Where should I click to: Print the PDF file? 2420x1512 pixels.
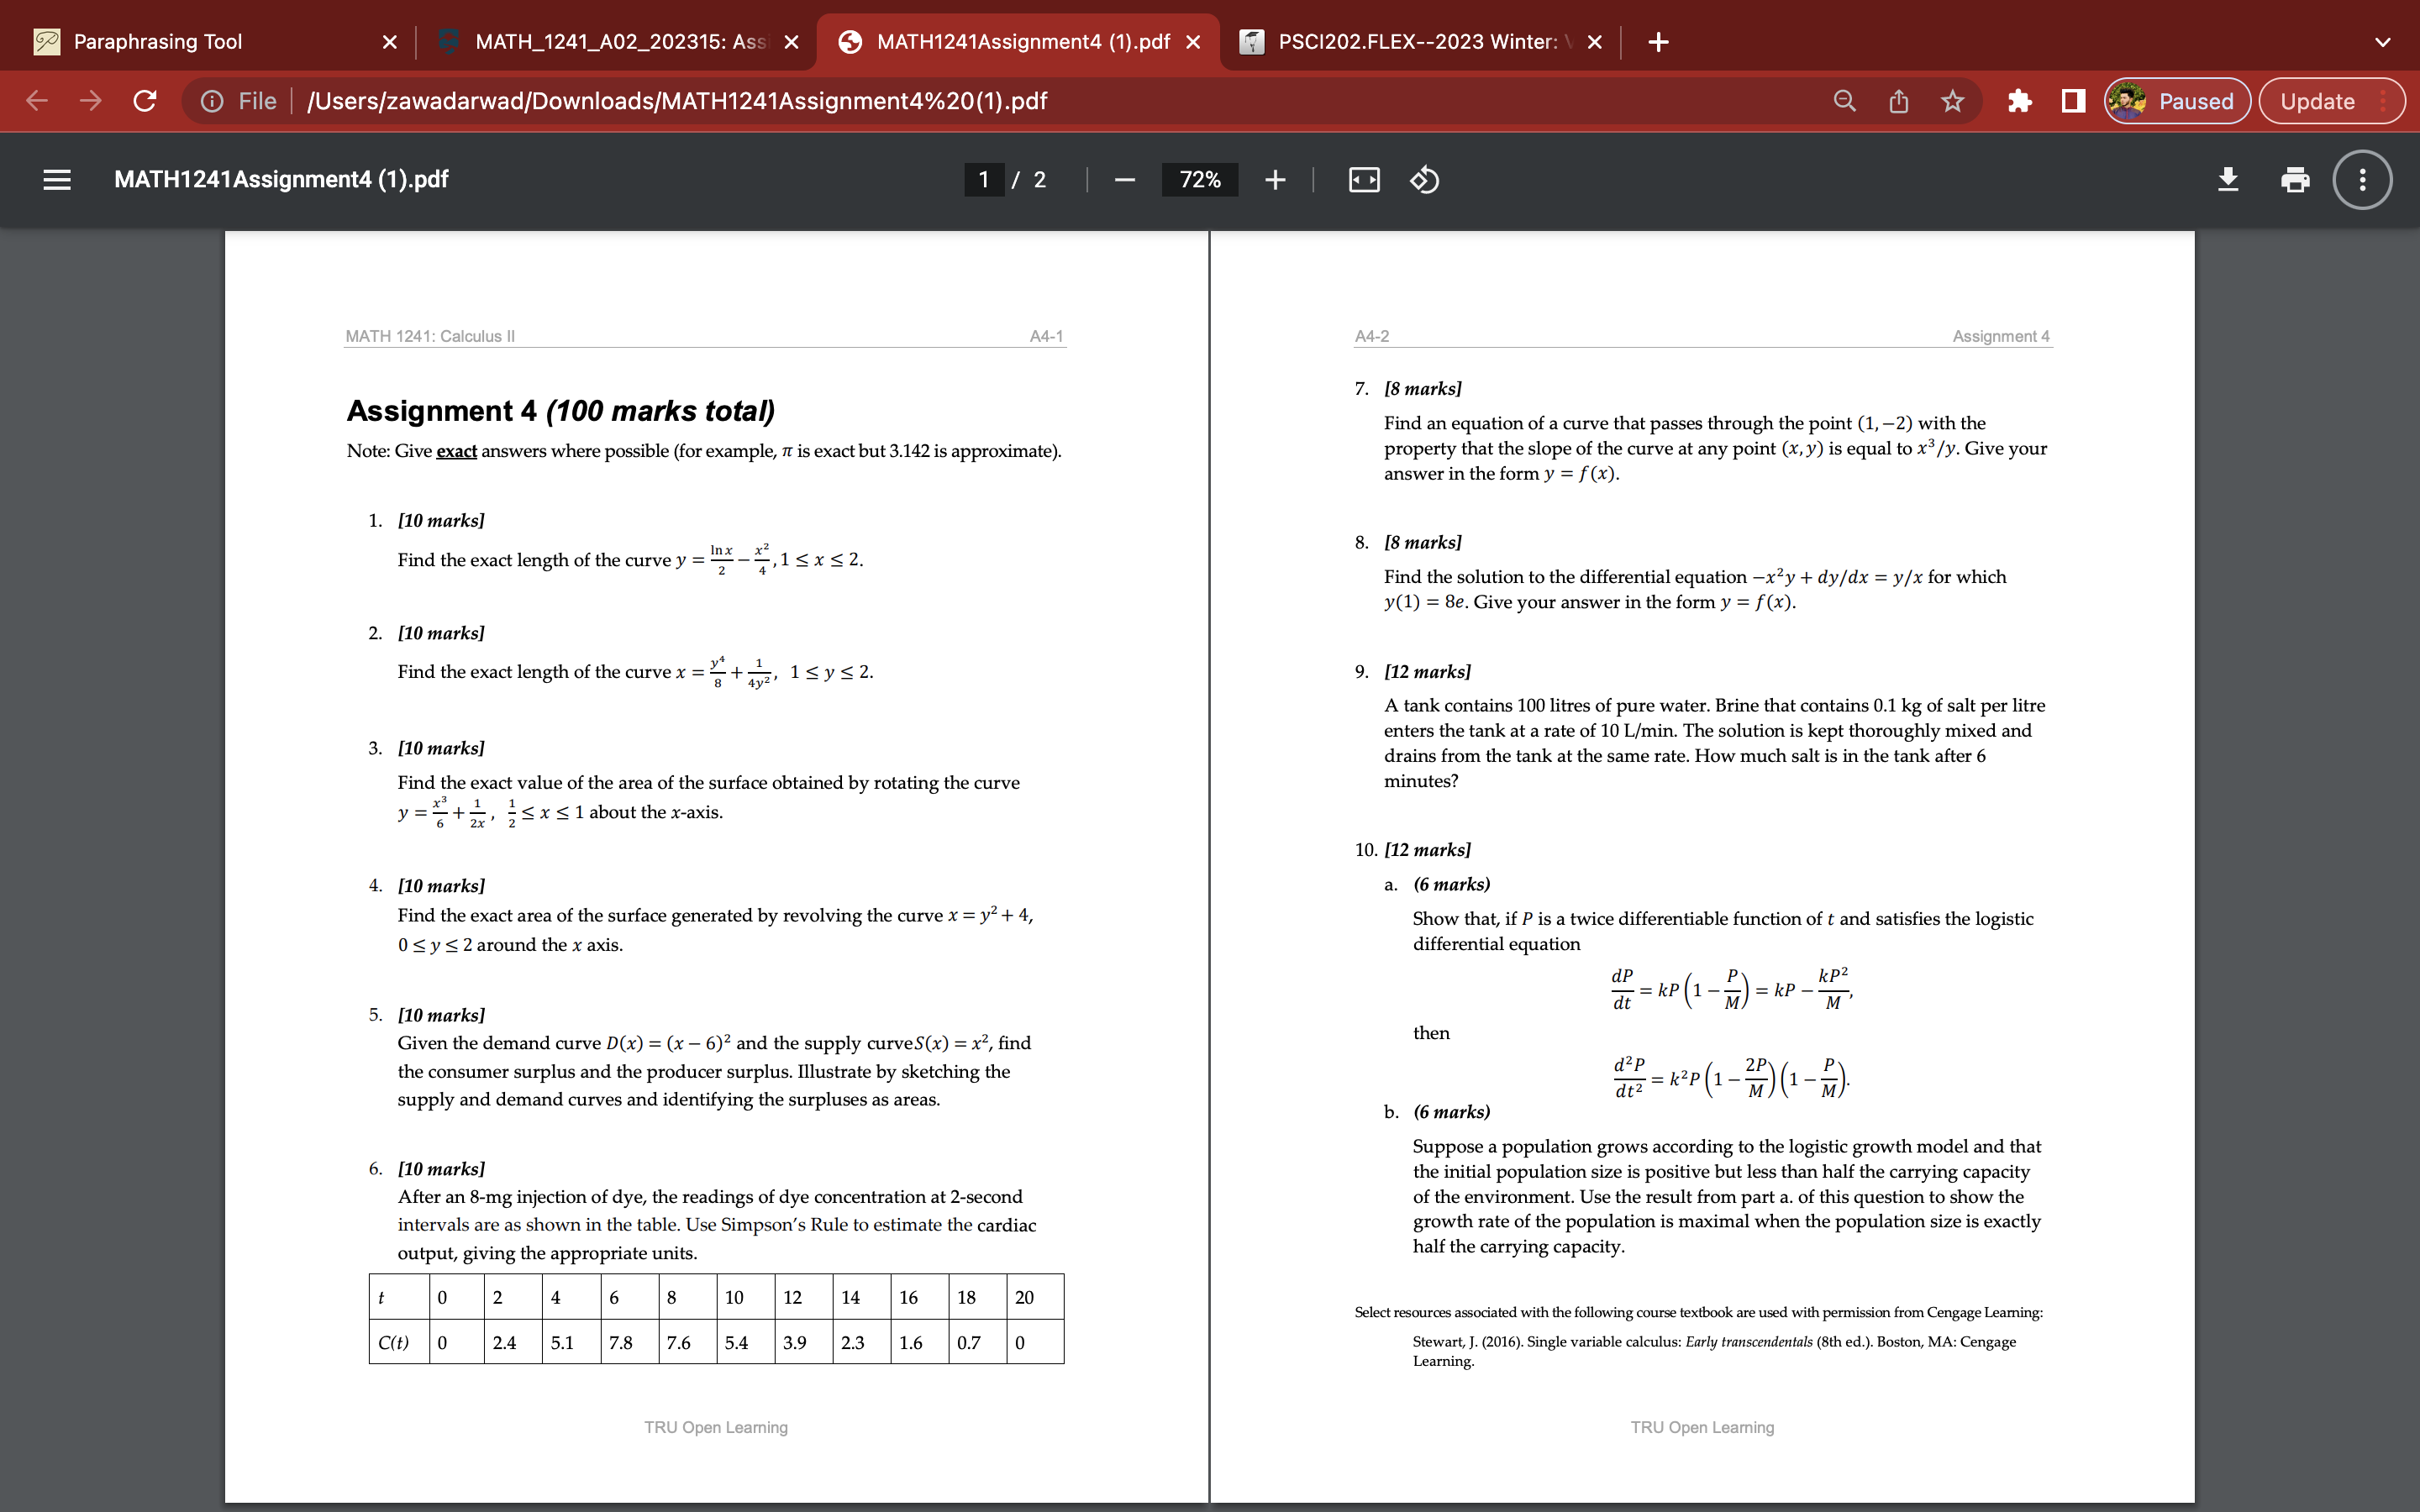(2294, 180)
